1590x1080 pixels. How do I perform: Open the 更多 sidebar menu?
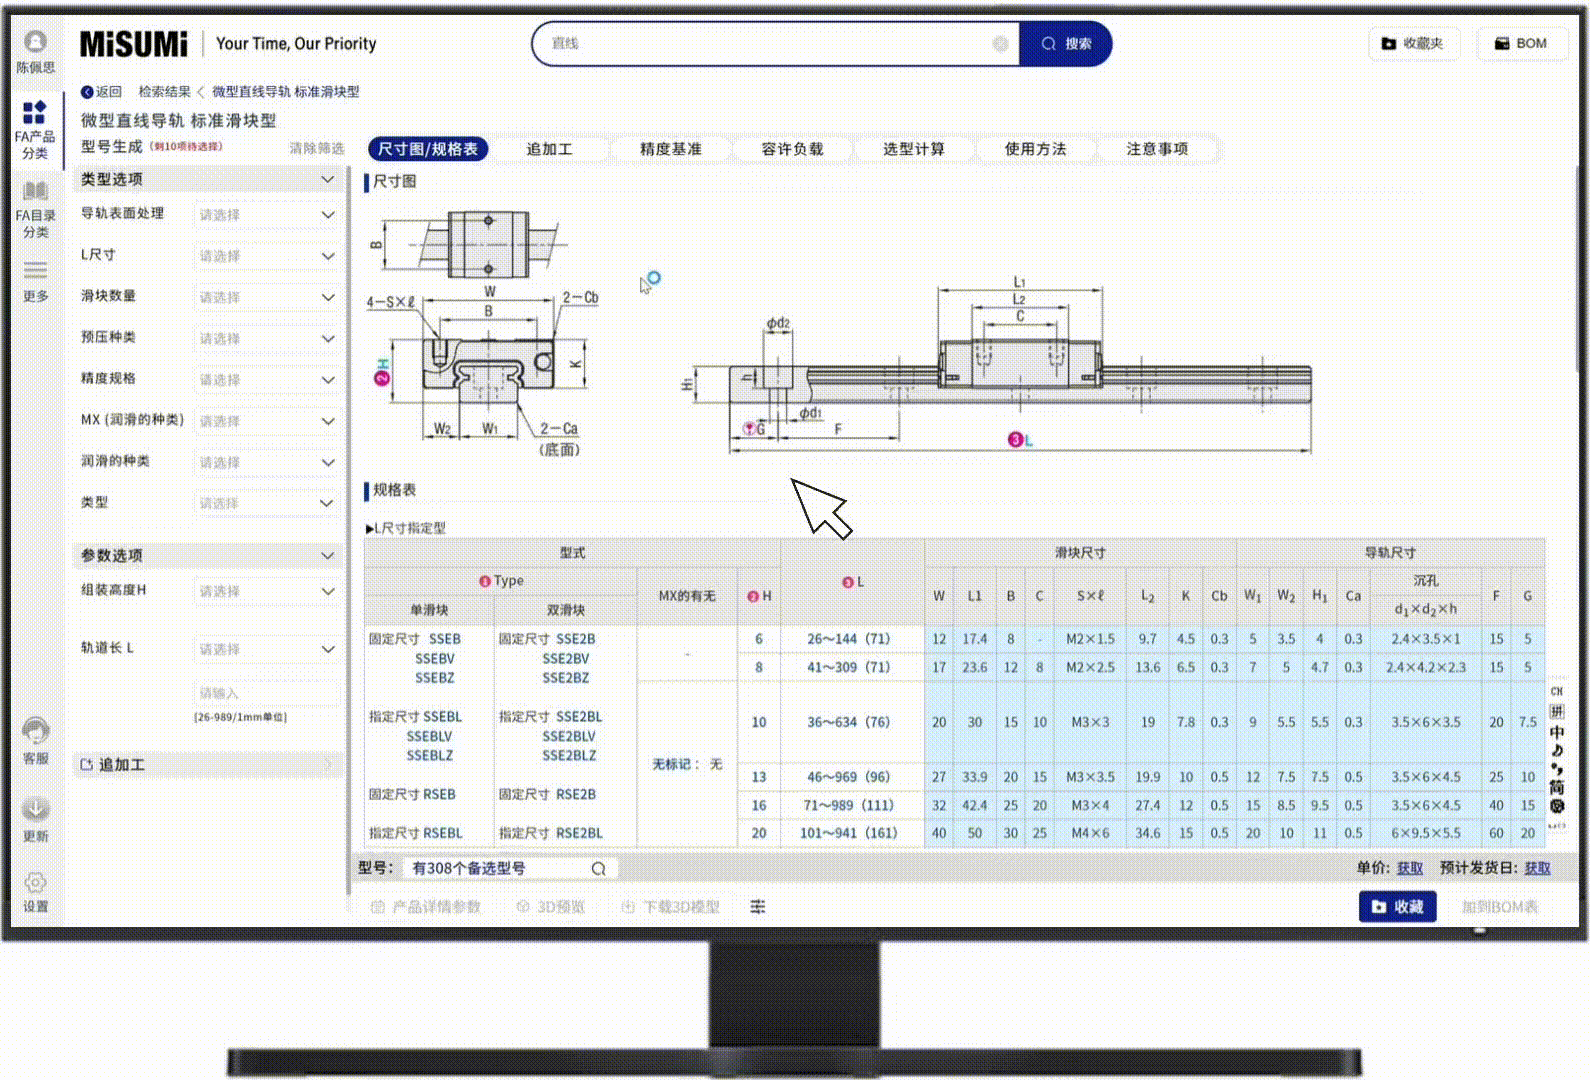pyautogui.click(x=35, y=281)
